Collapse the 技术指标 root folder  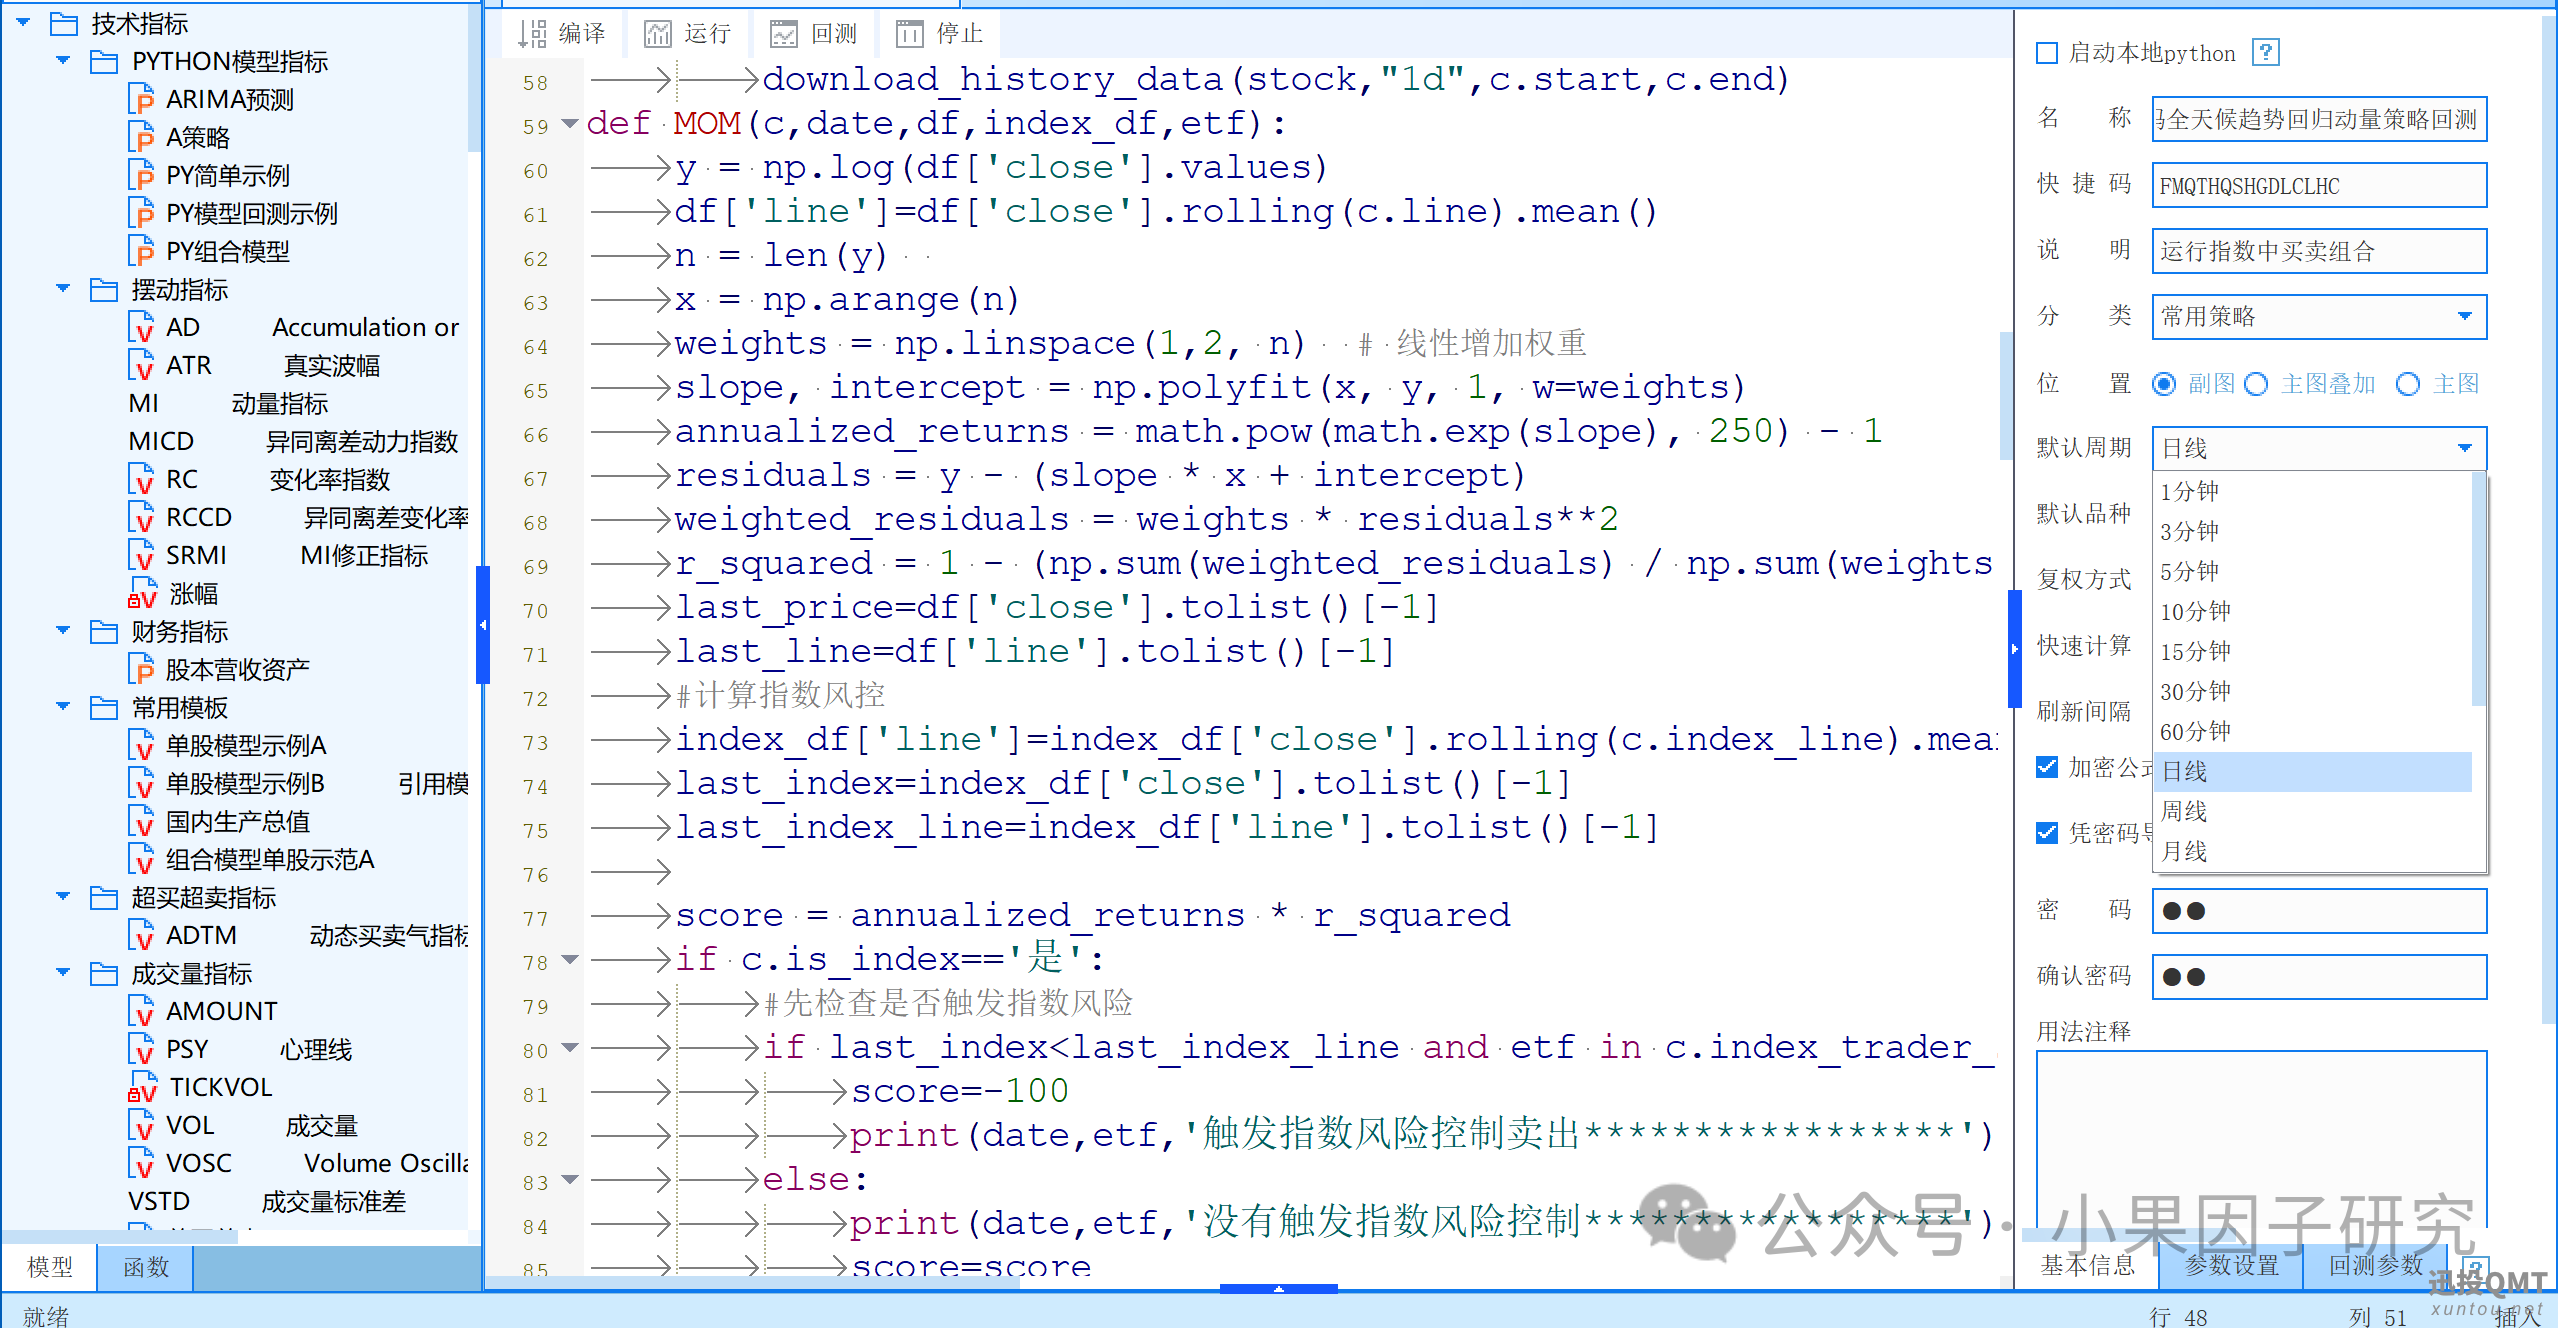point(23,22)
